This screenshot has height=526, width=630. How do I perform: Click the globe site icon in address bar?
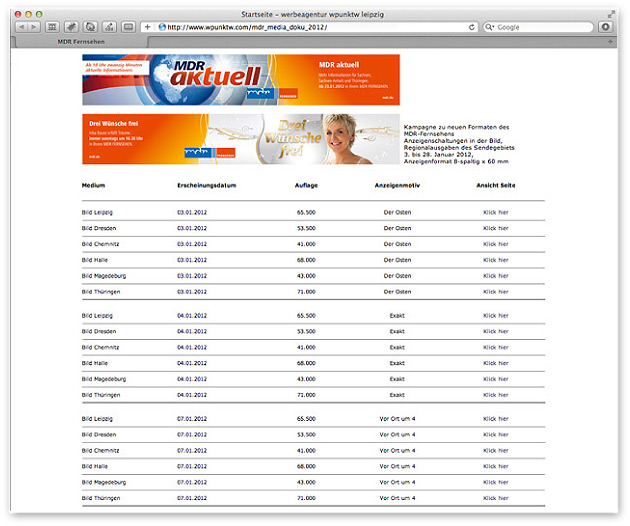coord(162,27)
